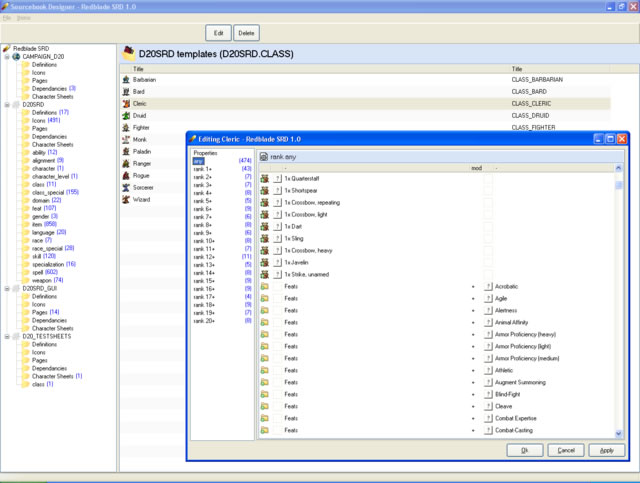
Task: Click the 1x Javelin item icon
Action: click(264, 262)
